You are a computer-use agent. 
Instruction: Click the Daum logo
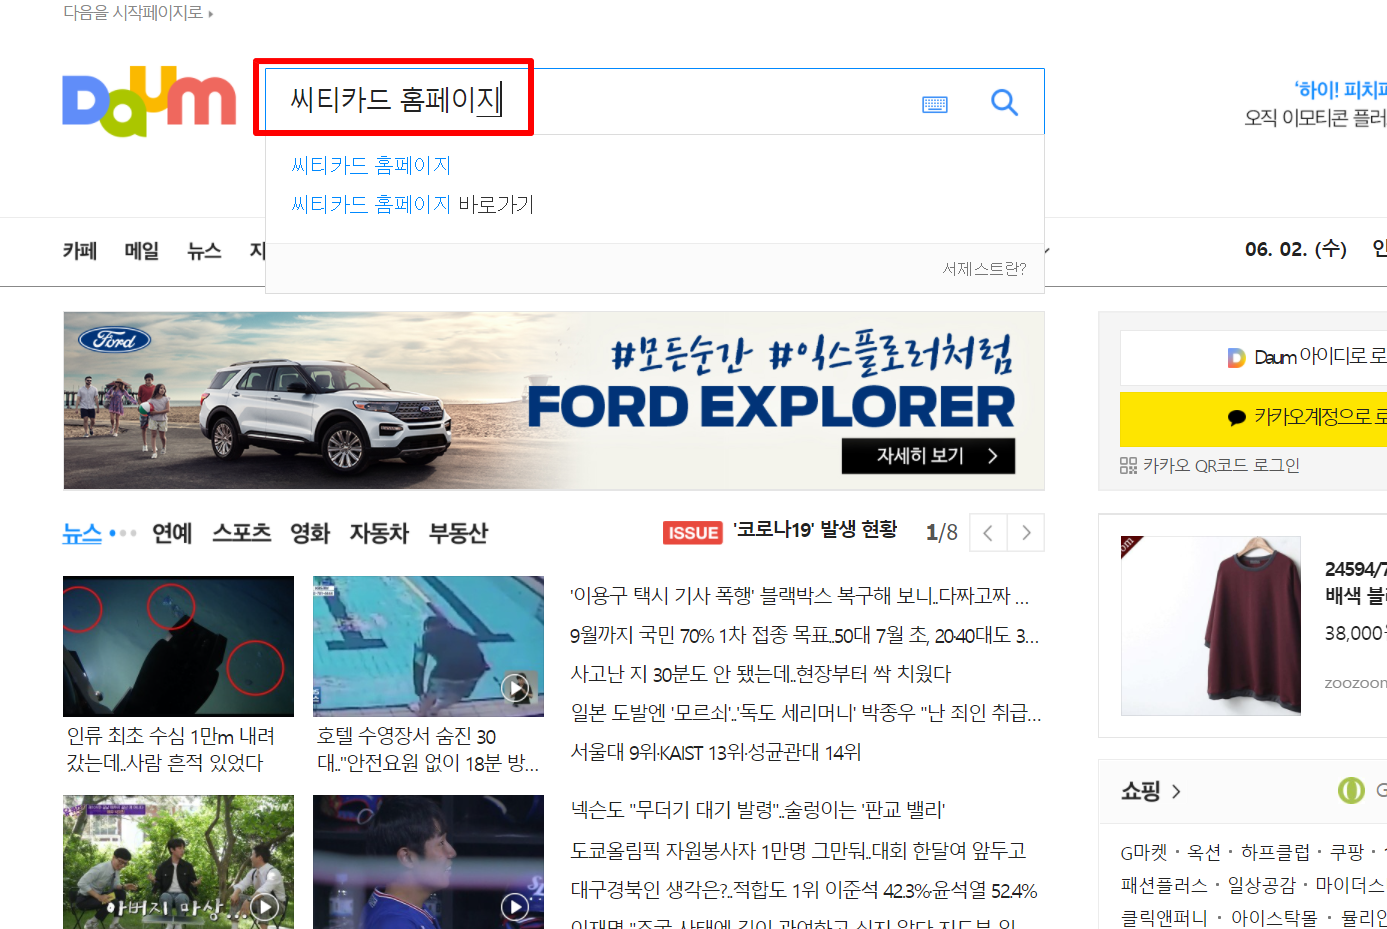pyautogui.click(x=149, y=101)
